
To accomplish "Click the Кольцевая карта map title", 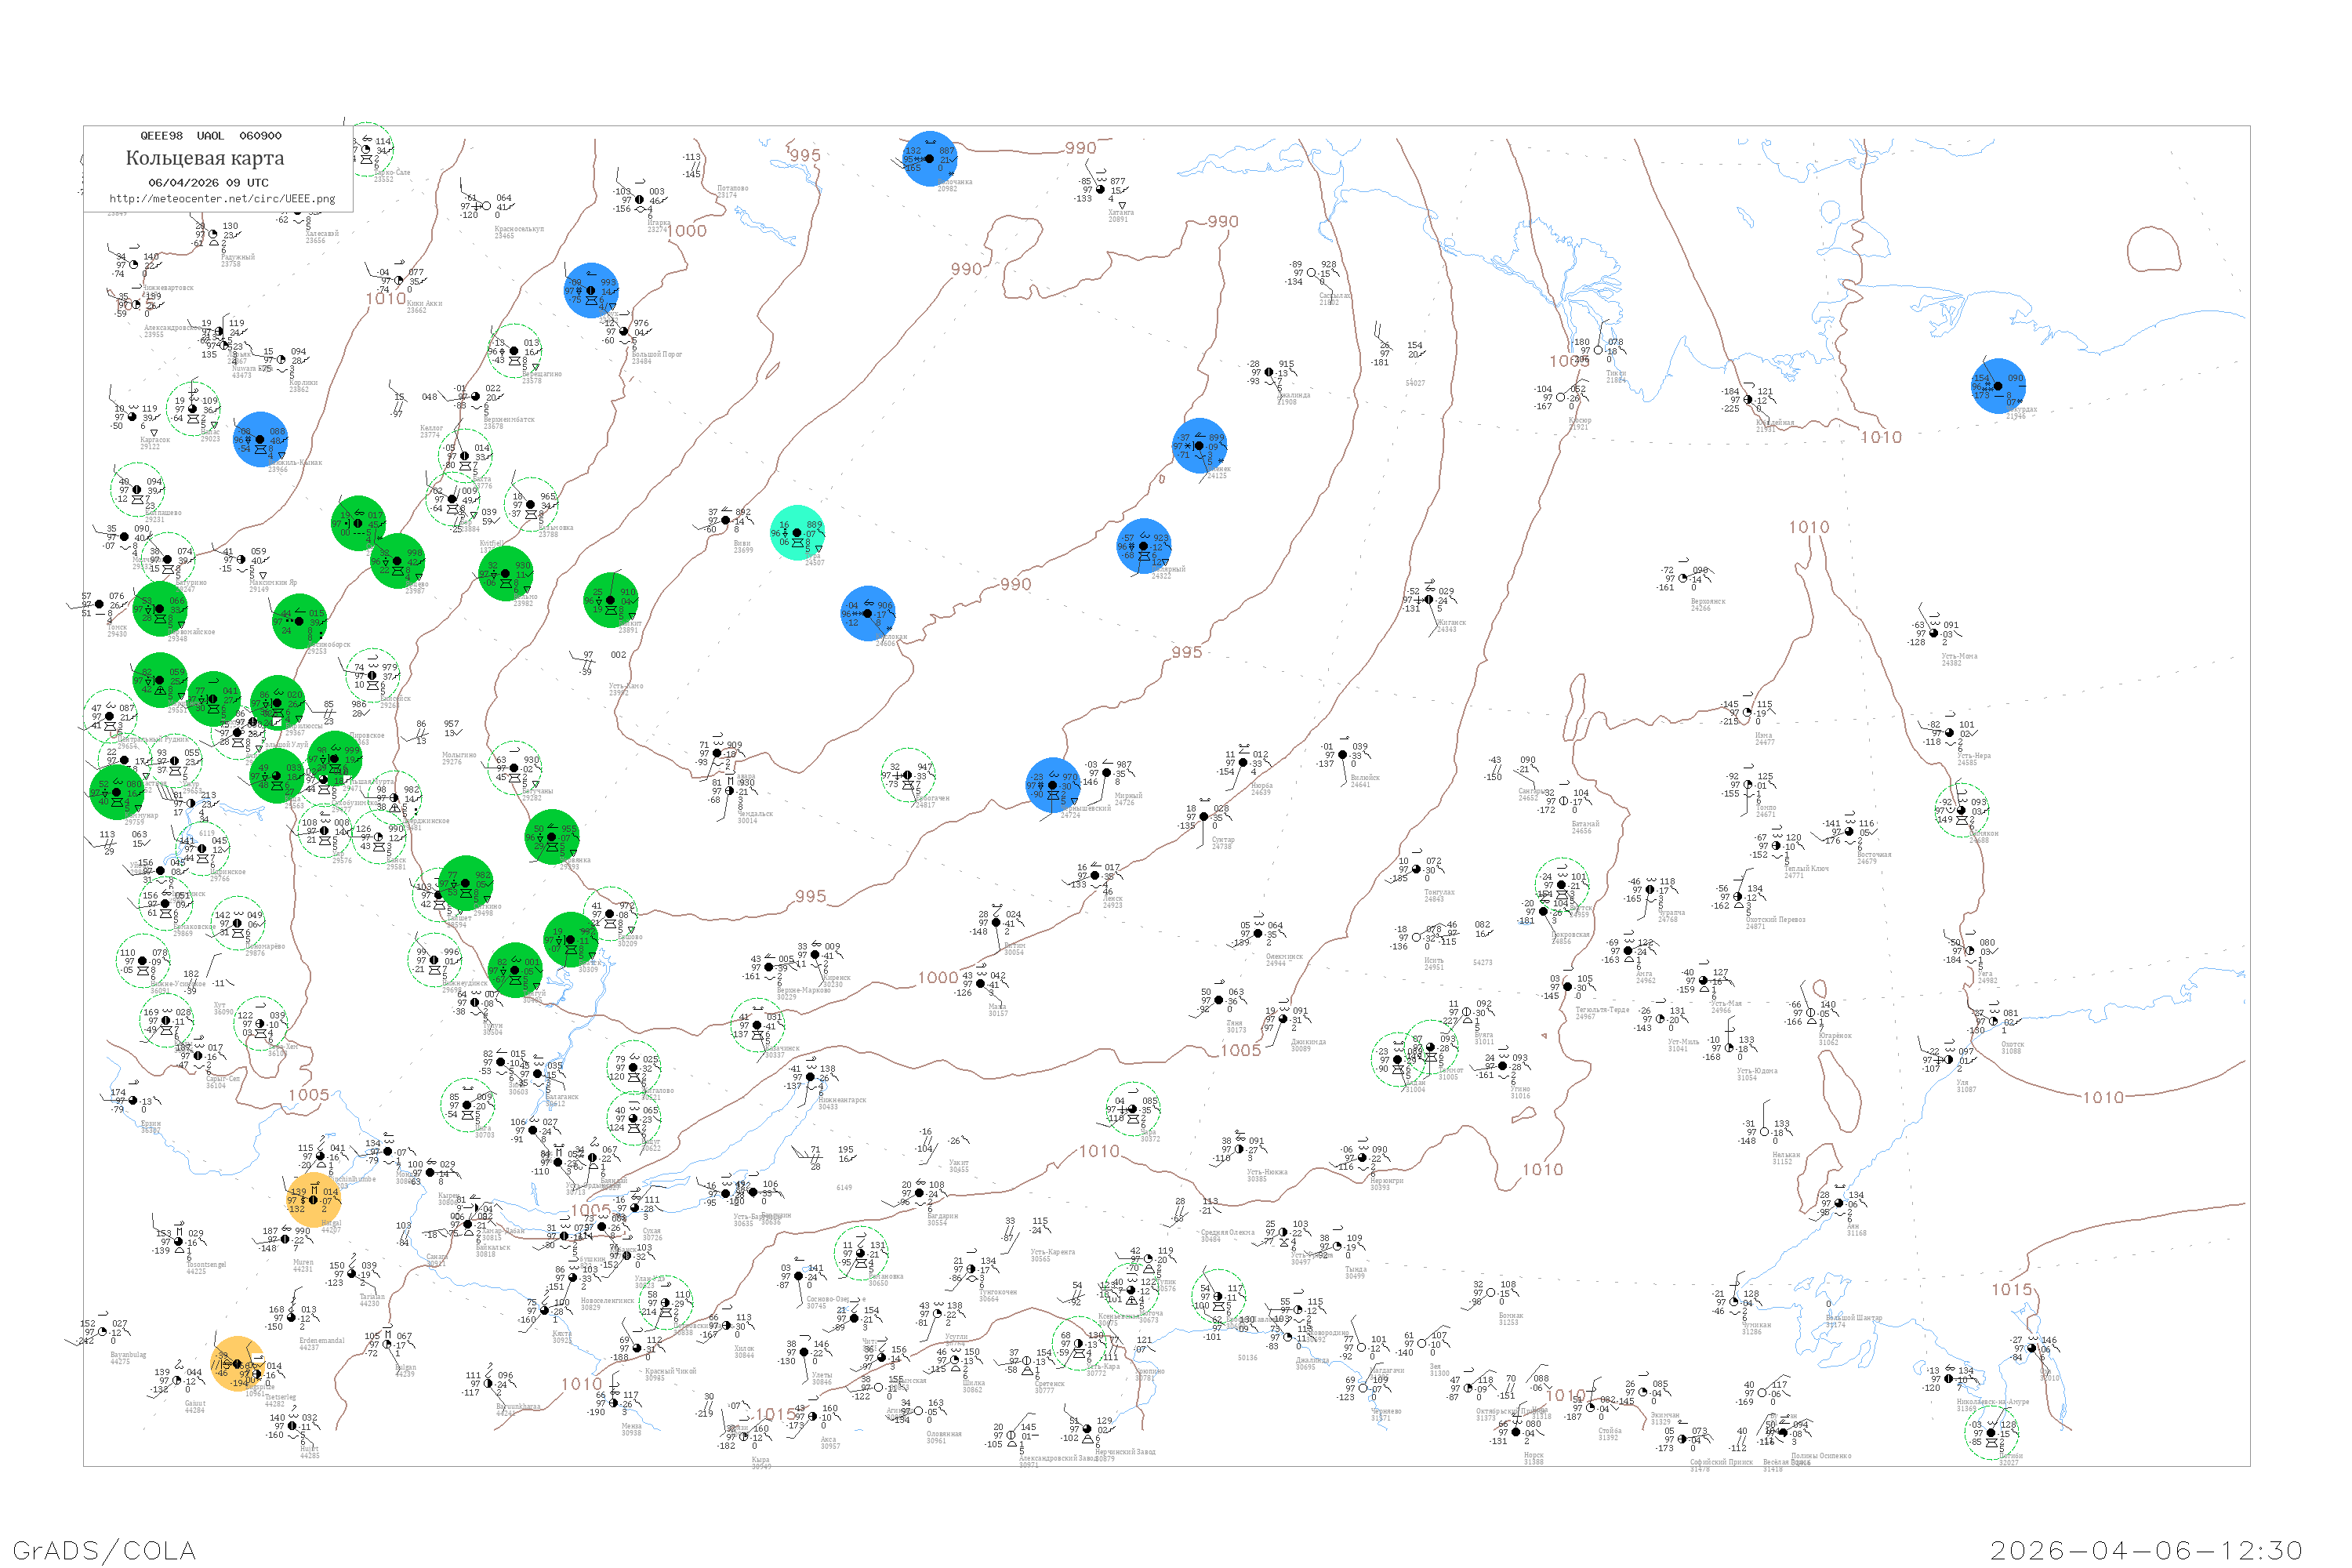I will 205,158.
